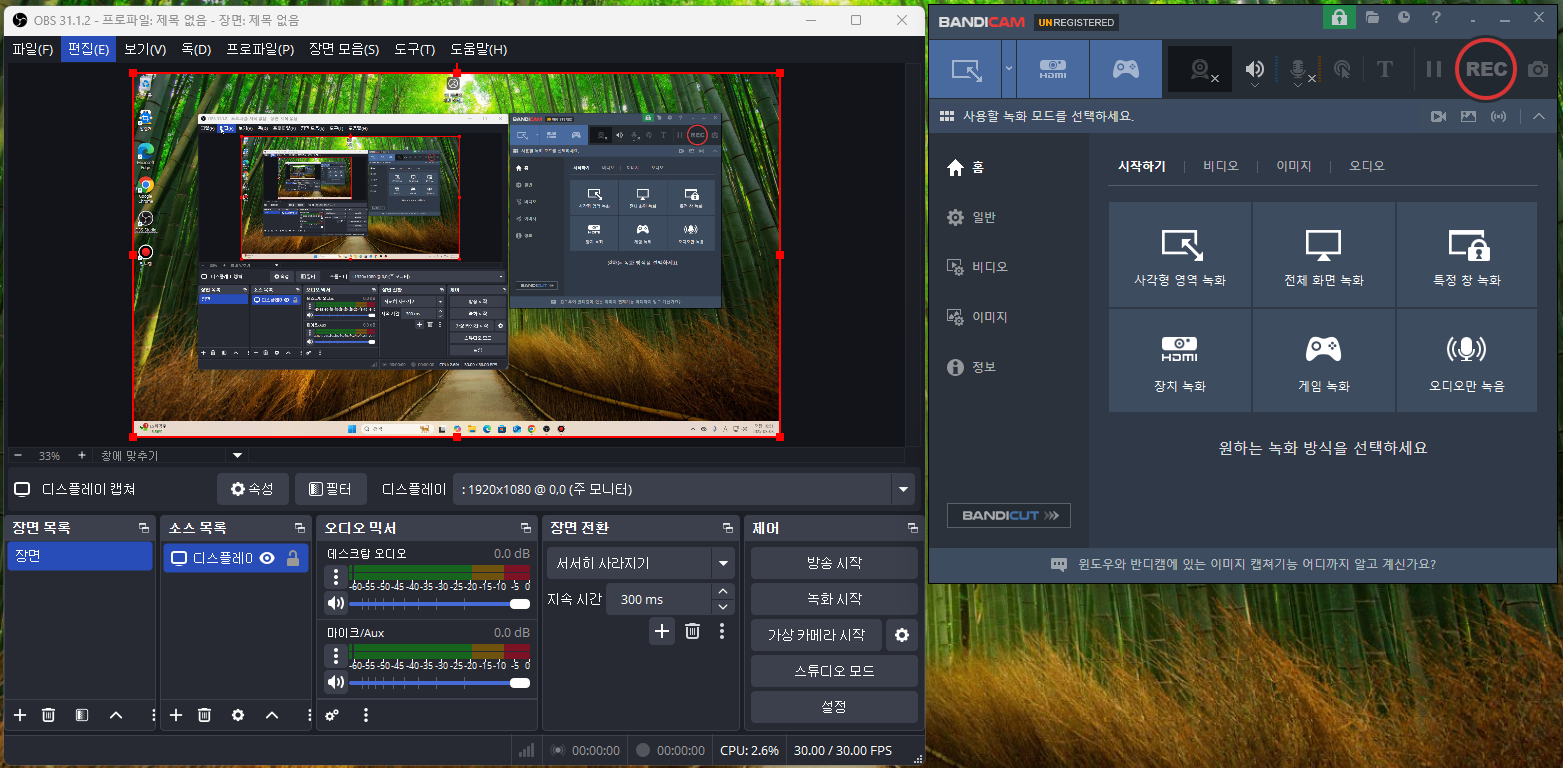Viewport: 1563px width, 768px height.
Task: Open desktop audio three-dot options menu
Action: pos(336,577)
